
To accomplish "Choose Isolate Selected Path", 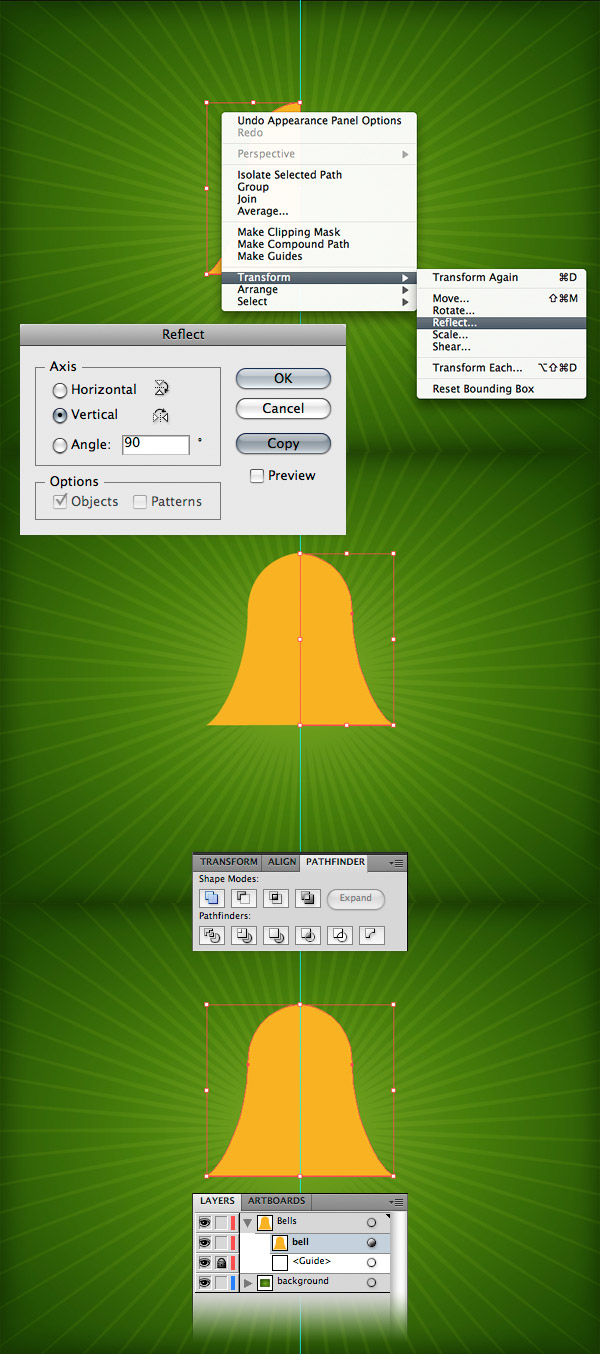I will click(318, 175).
